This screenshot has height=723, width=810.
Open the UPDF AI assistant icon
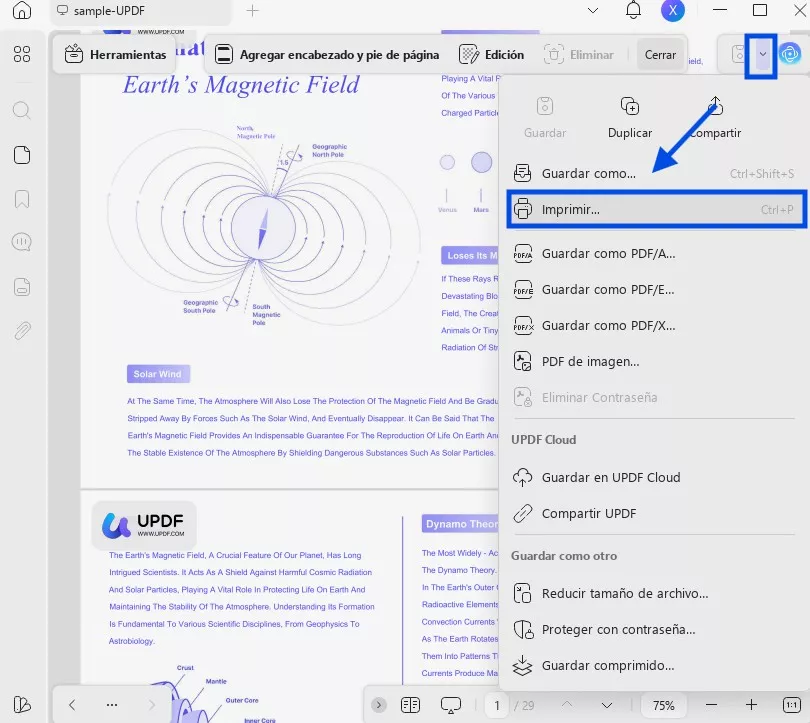790,54
